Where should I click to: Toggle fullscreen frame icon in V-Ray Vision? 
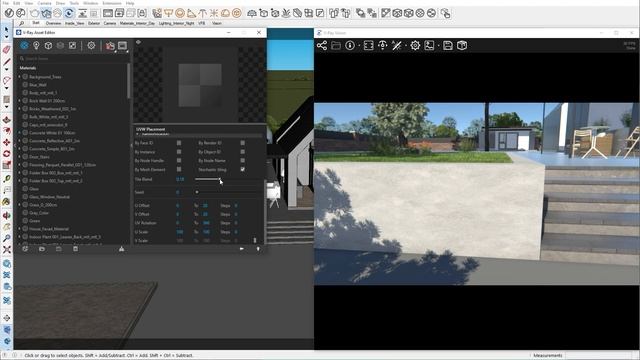click(x=368, y=45)
